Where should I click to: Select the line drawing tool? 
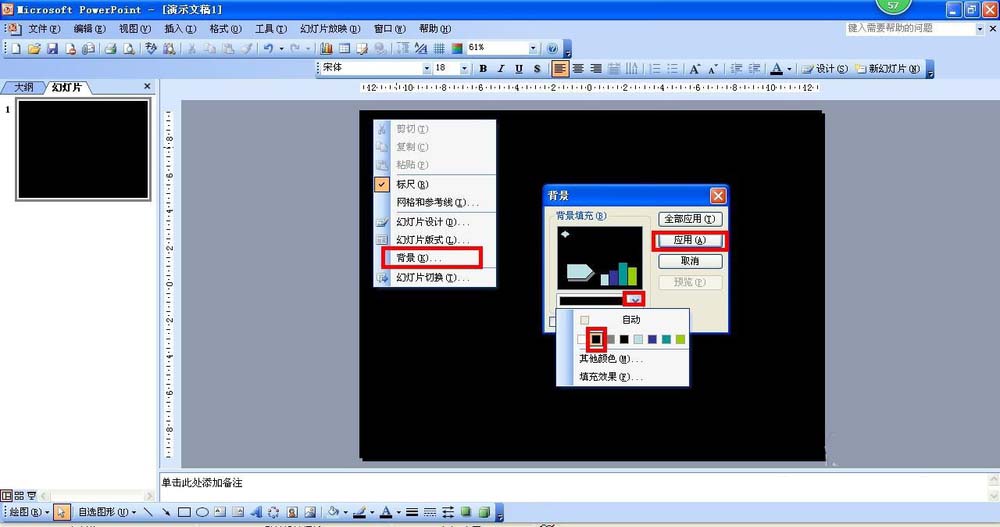148,512
